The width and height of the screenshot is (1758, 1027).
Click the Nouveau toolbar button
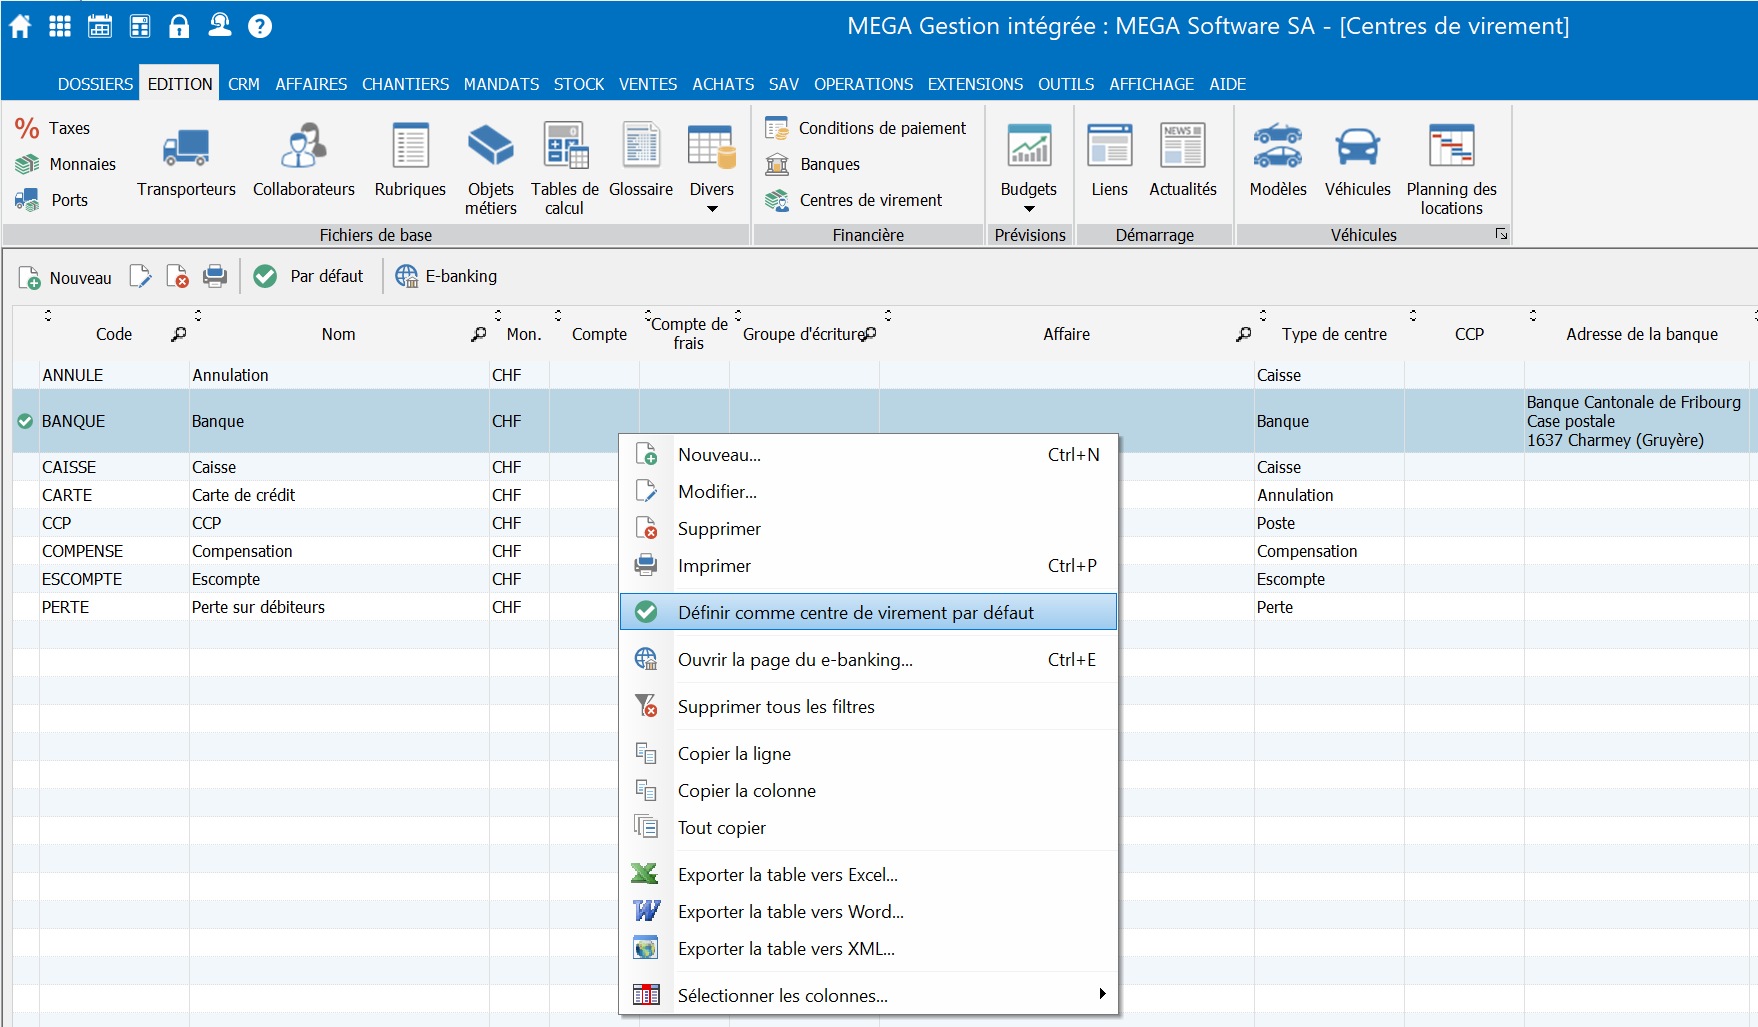pos(65,277)
